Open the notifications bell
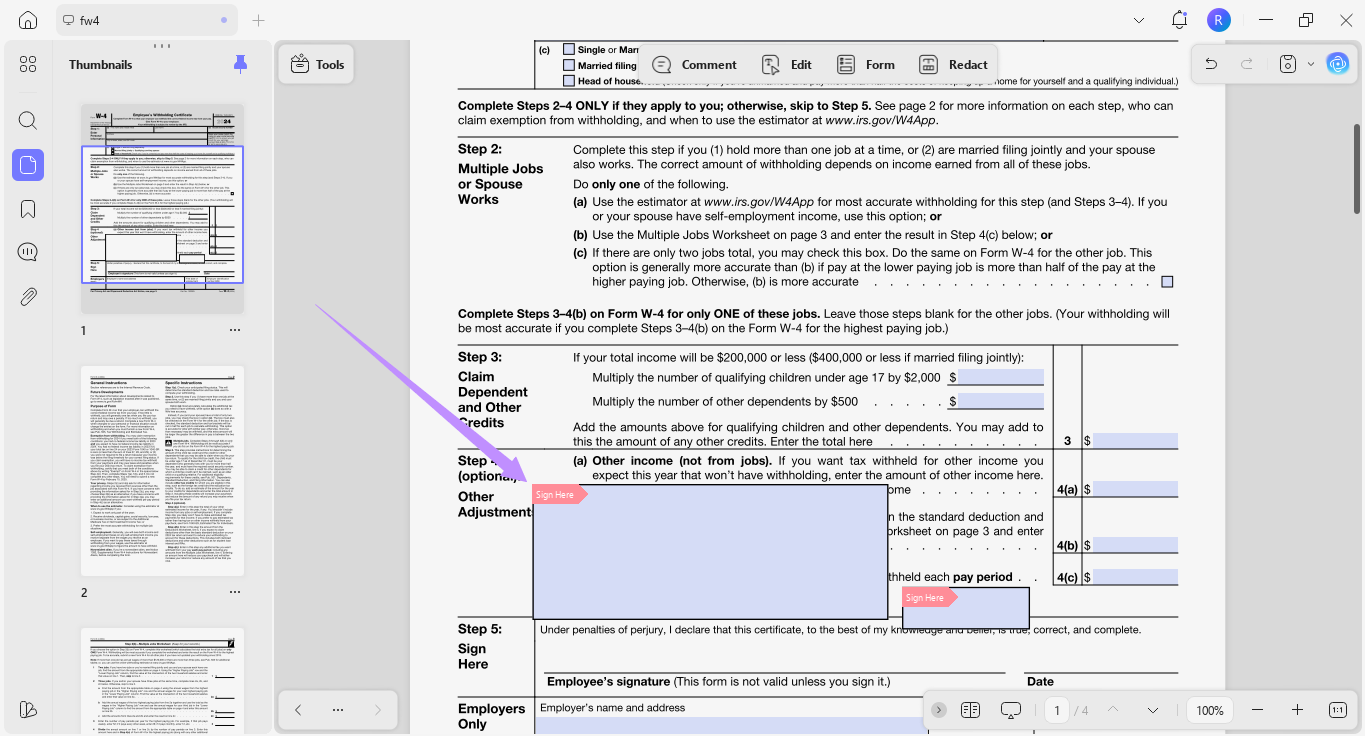This screenshot has width=1365, height=736. pos(1179,20)
